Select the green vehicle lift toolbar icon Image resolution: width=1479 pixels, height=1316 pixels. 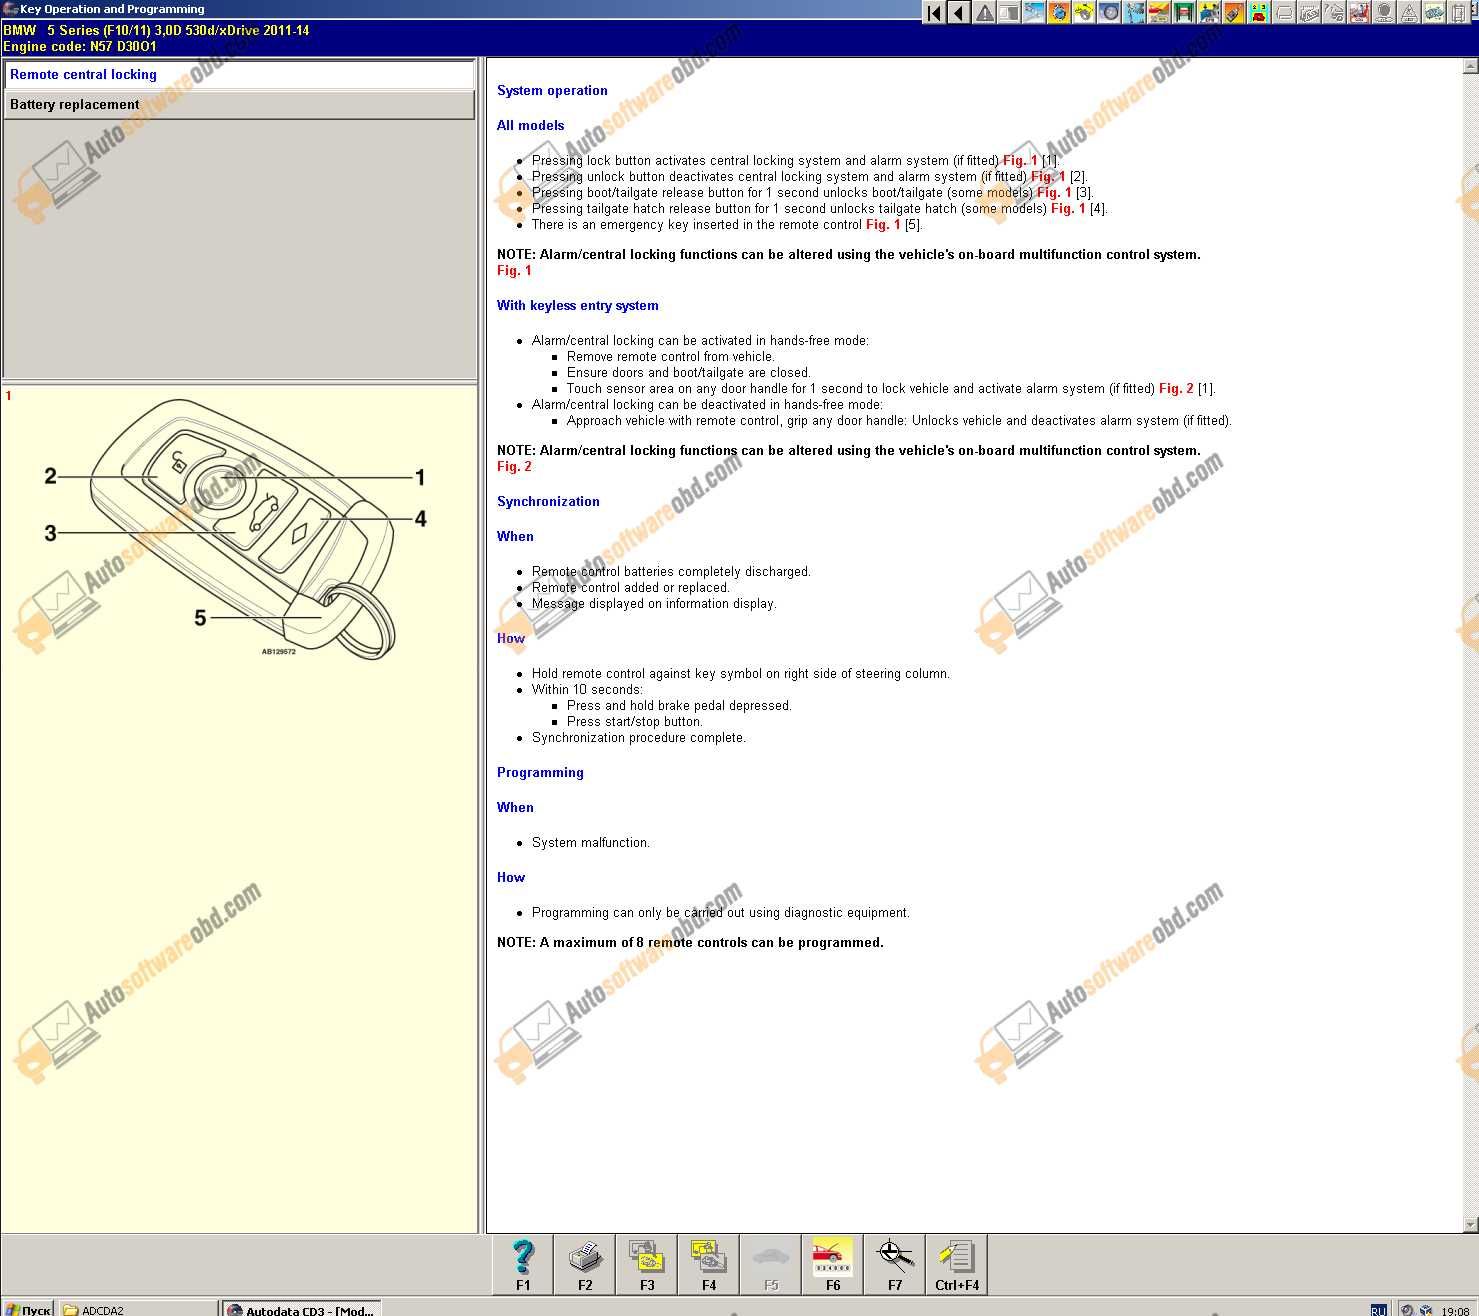1183,12
